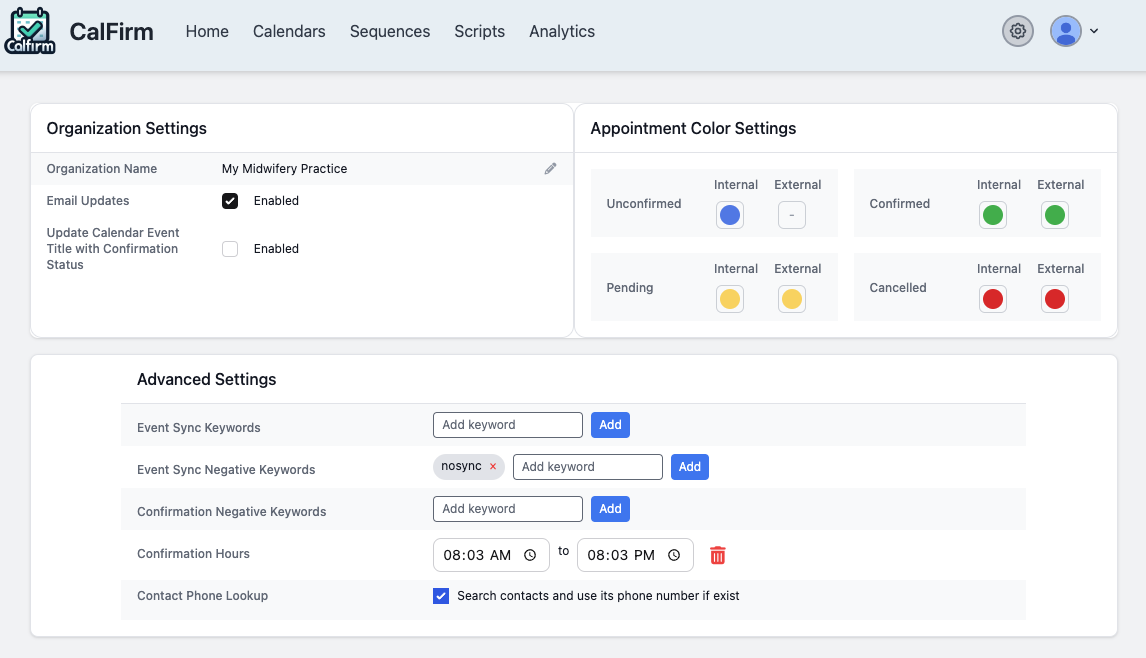Click the Appointment Color Settings heading
Image resolution: width=1146 pixels, height=658 pixels.
coord(693,129)
